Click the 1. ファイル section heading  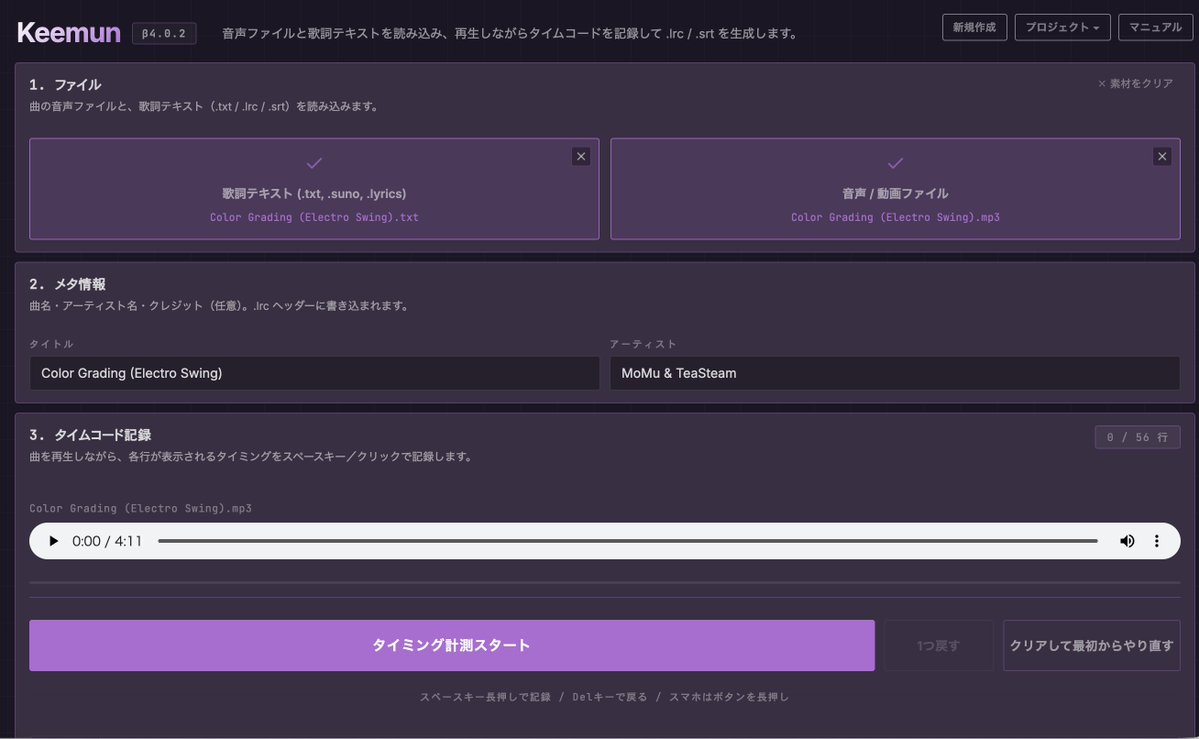pyautogui.click(x=65, y=85)
